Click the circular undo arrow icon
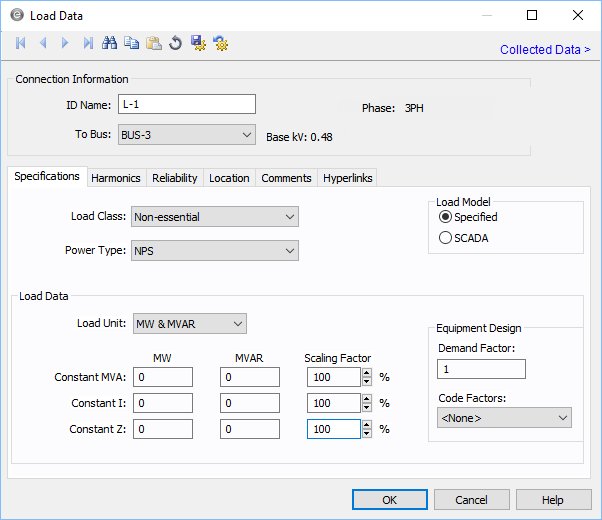 176,43
